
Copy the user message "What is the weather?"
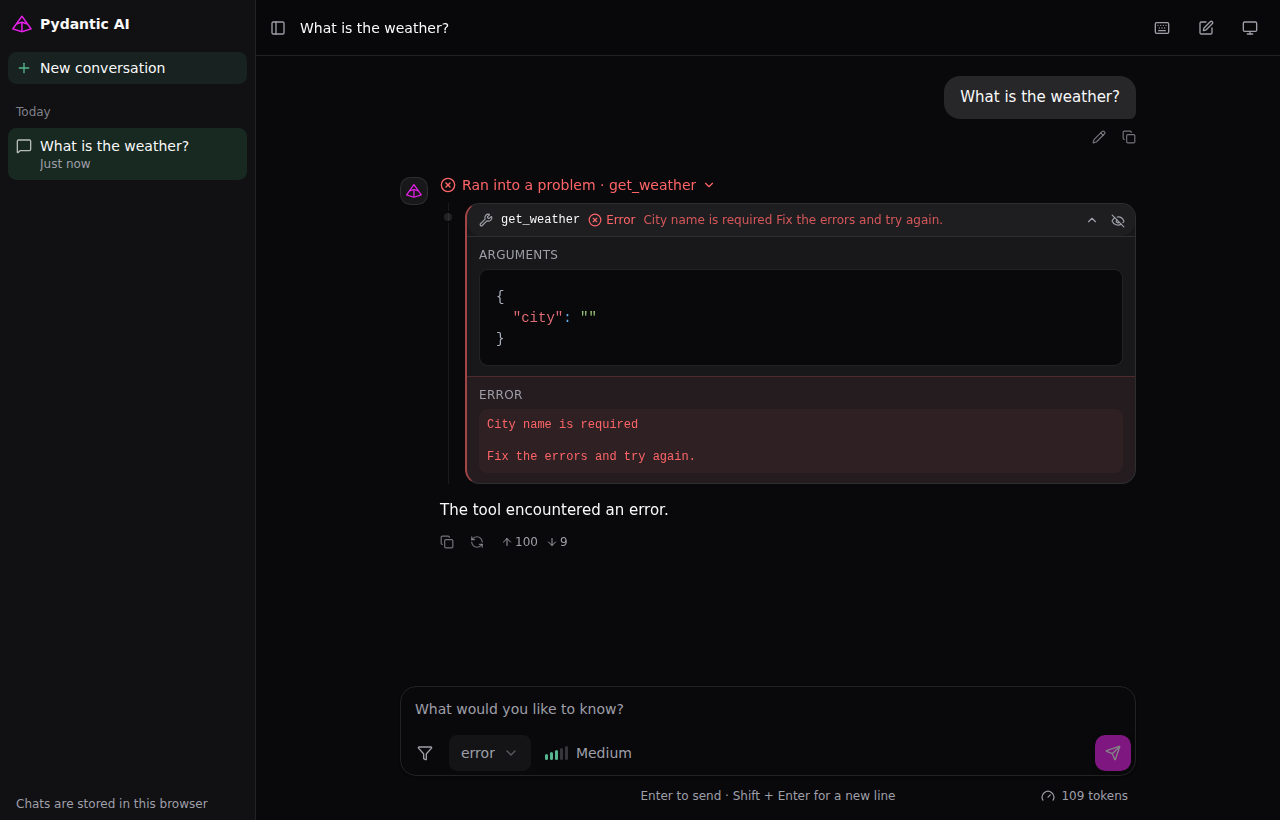pos(1129,137)
